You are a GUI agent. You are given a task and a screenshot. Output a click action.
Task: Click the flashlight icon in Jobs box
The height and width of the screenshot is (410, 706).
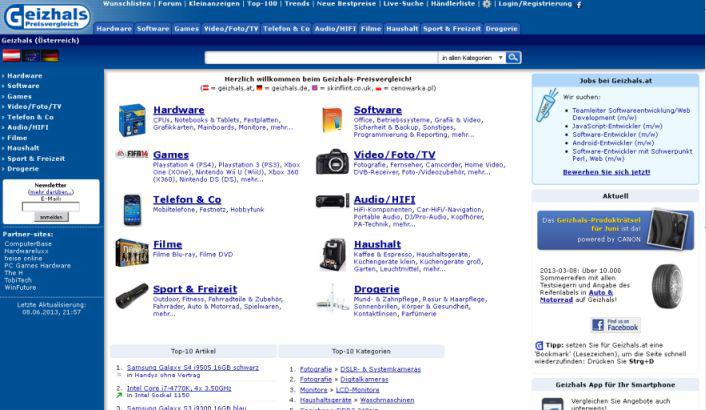[x=547, y=105]
